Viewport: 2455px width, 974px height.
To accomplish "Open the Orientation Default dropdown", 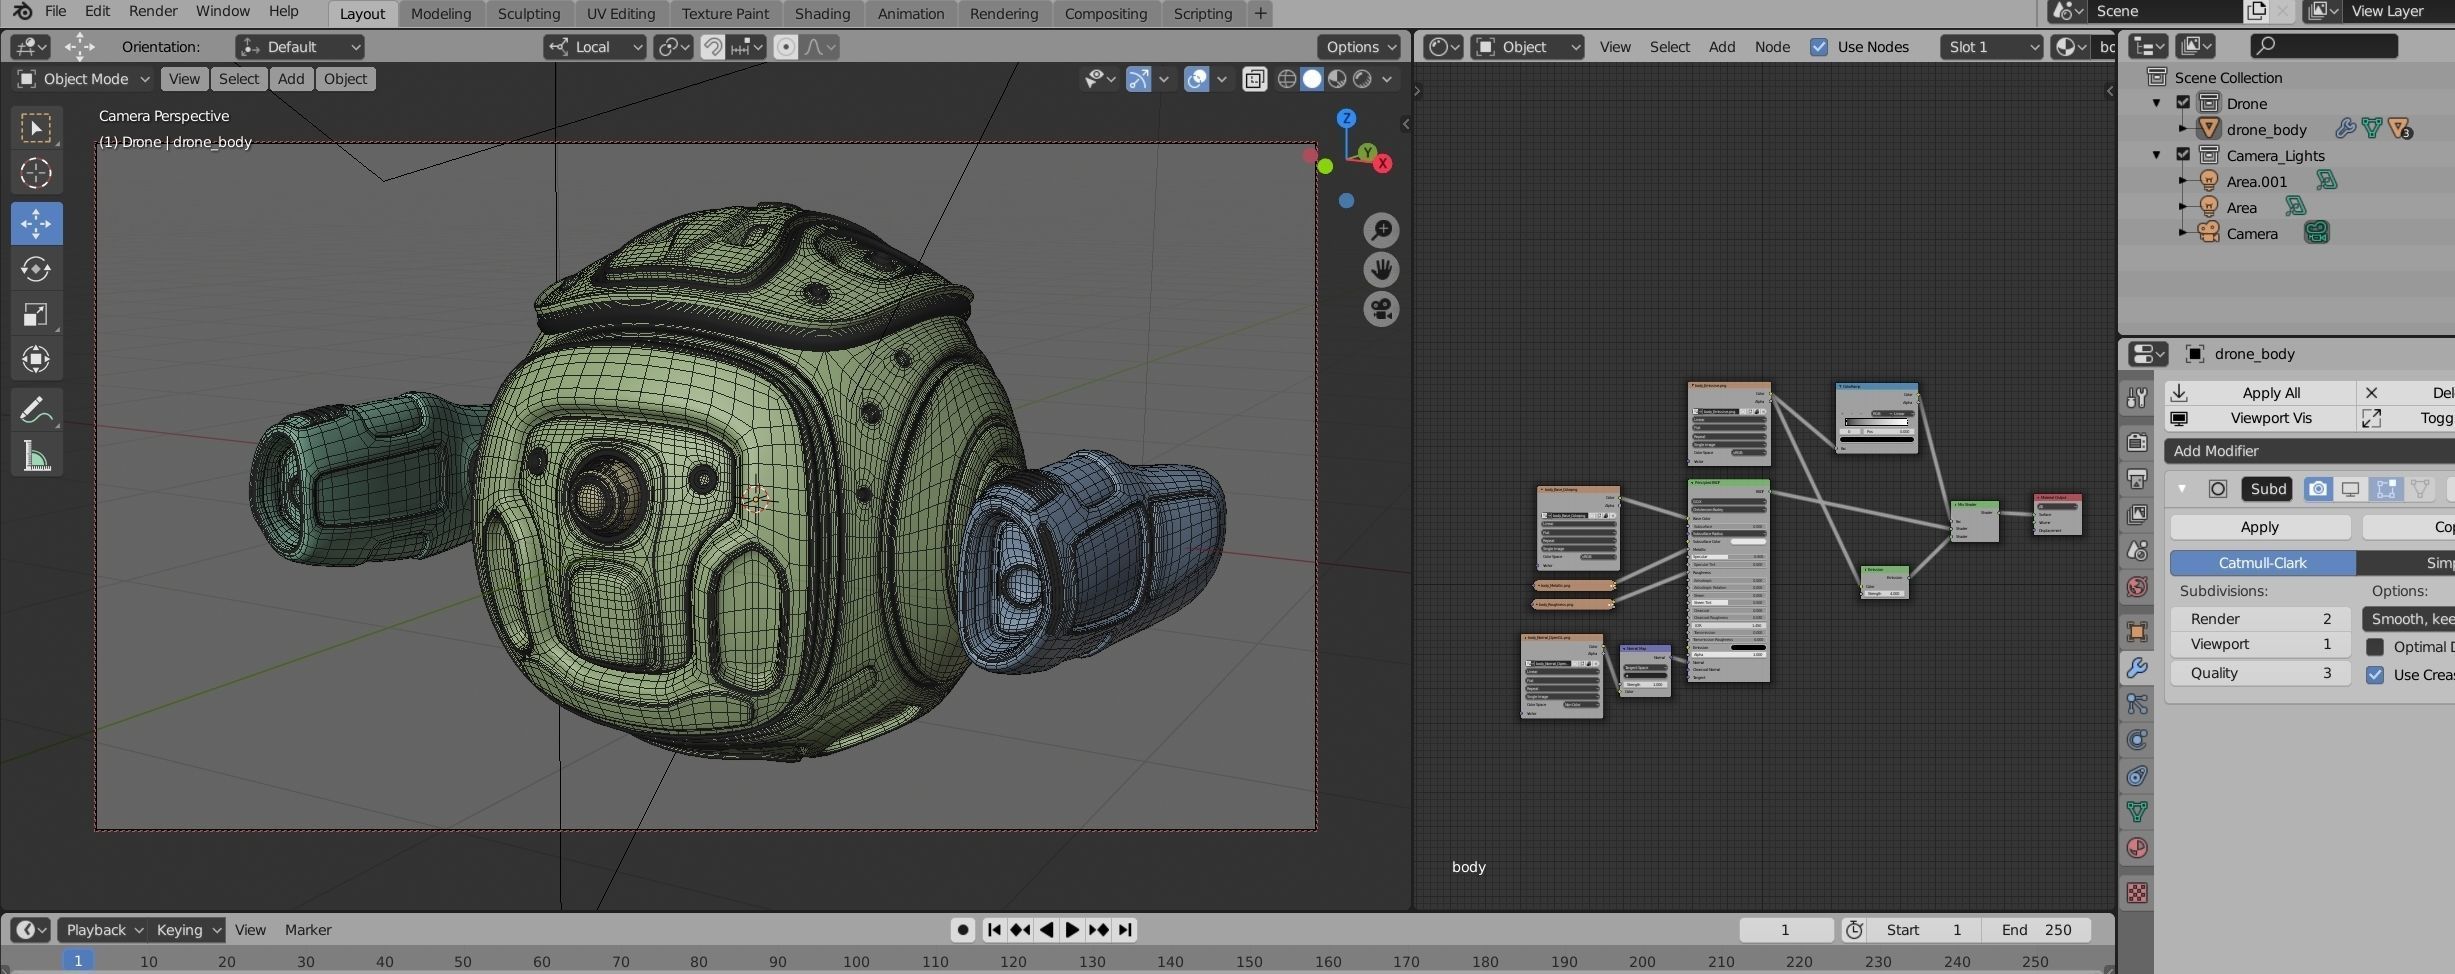I will [300, 47].
